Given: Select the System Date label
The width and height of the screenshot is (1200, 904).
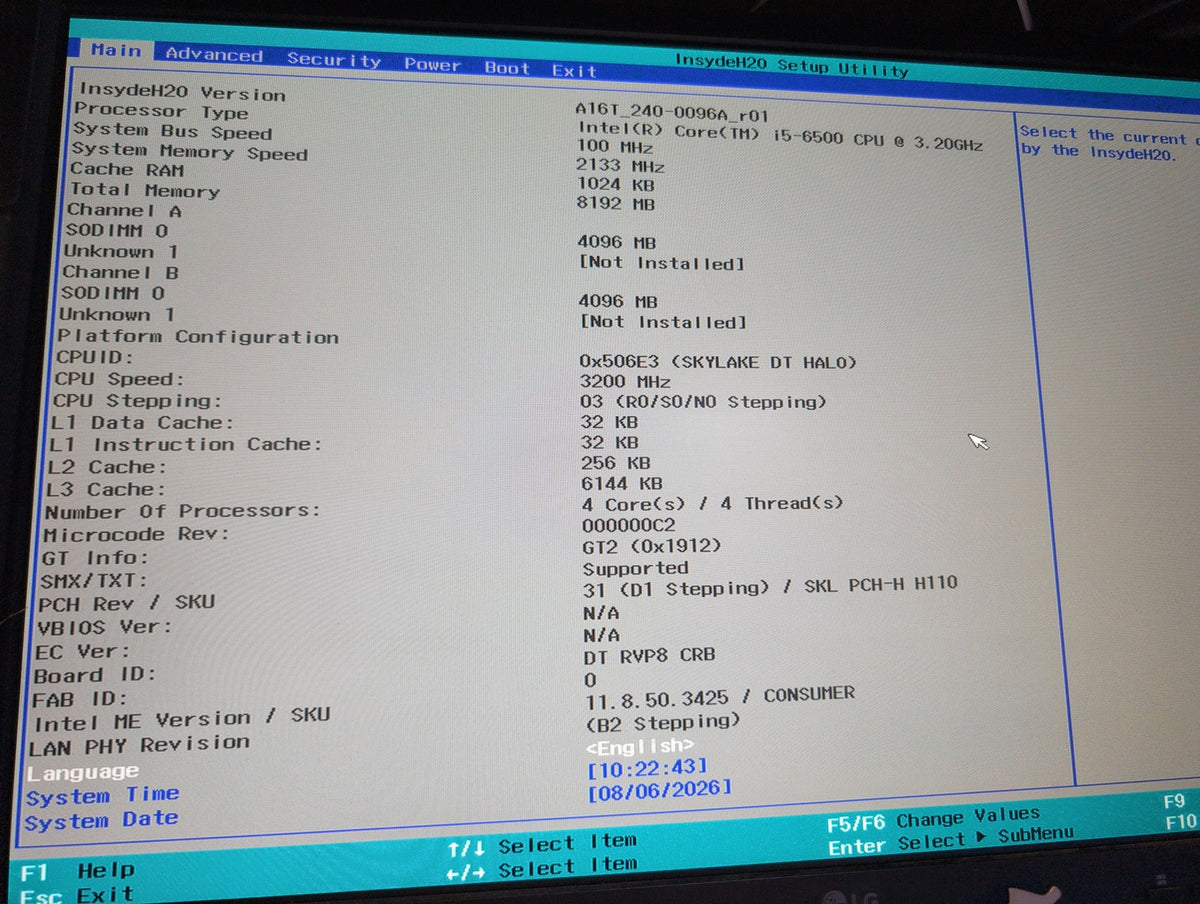Looking at the screenshot, I should [101, 821].
